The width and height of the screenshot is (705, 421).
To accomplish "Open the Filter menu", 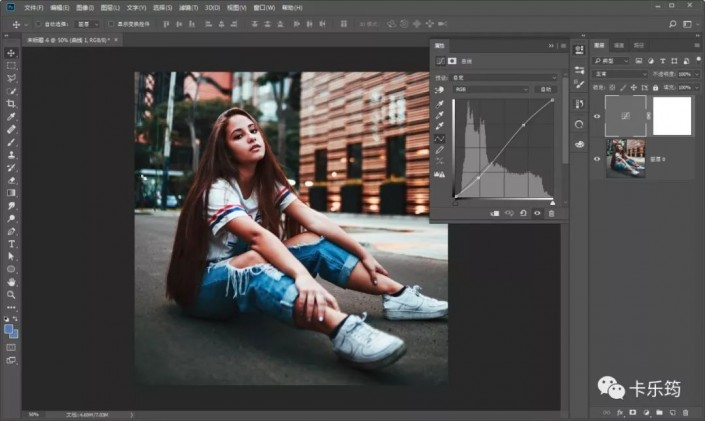I will coord(188,8).
